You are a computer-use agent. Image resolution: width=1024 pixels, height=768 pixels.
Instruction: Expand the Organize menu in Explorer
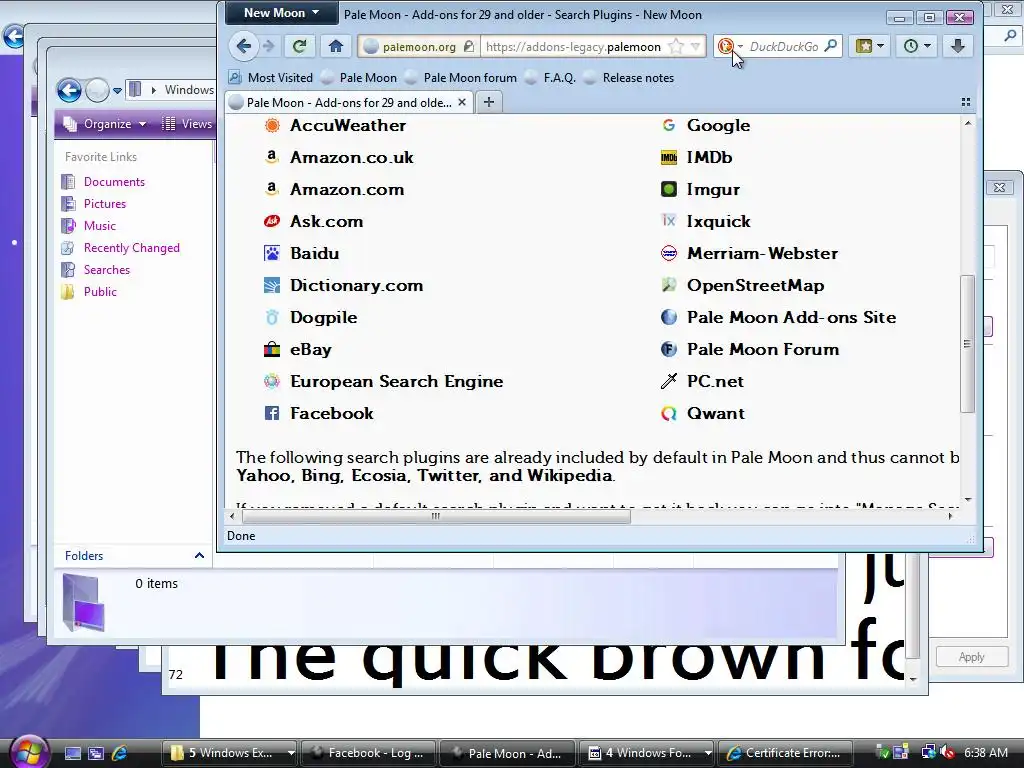tap(104, 124)
